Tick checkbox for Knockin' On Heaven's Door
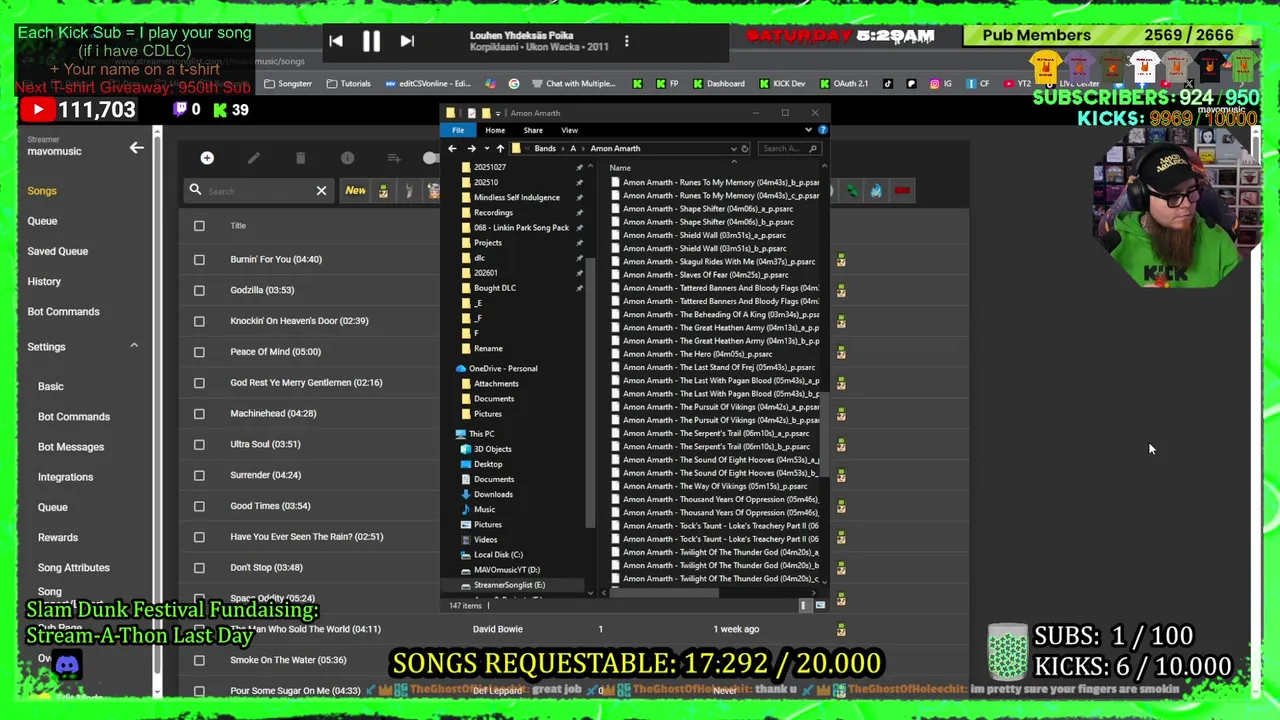 coord(199,321)
